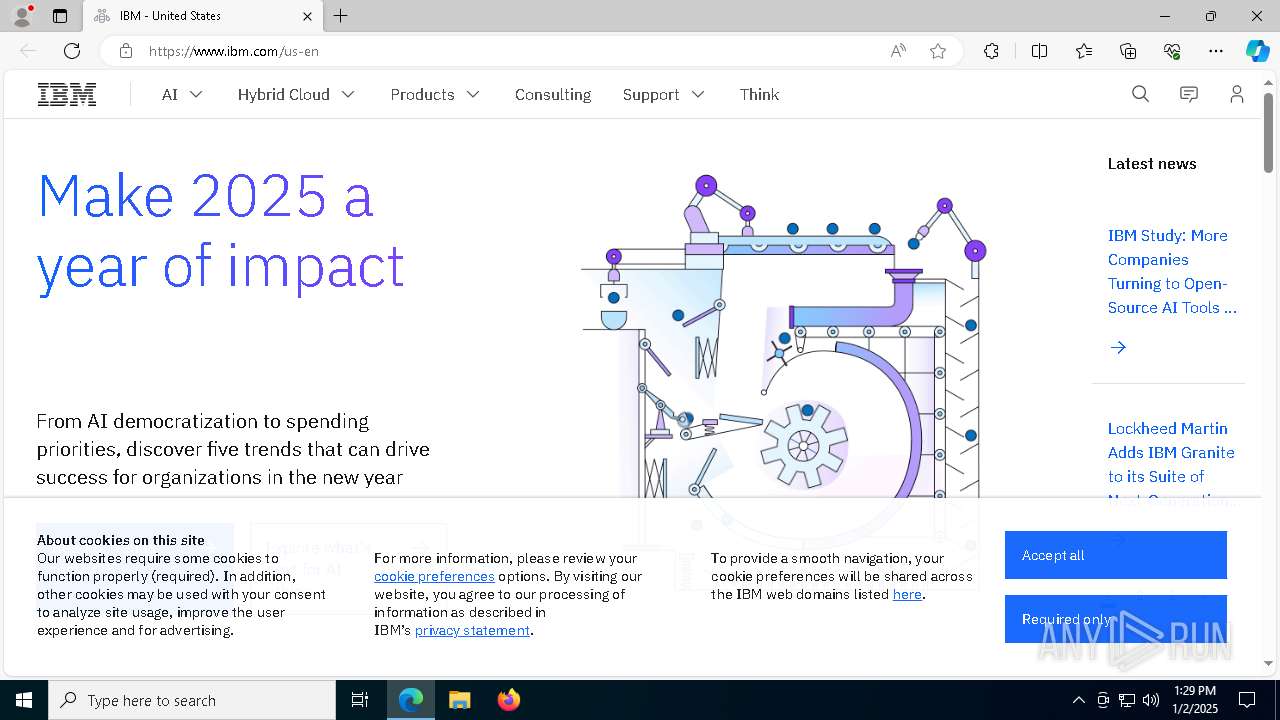This screenshot has width=1280, height=720.
Task: Open notification center icon
Action: coord(1247,700)
